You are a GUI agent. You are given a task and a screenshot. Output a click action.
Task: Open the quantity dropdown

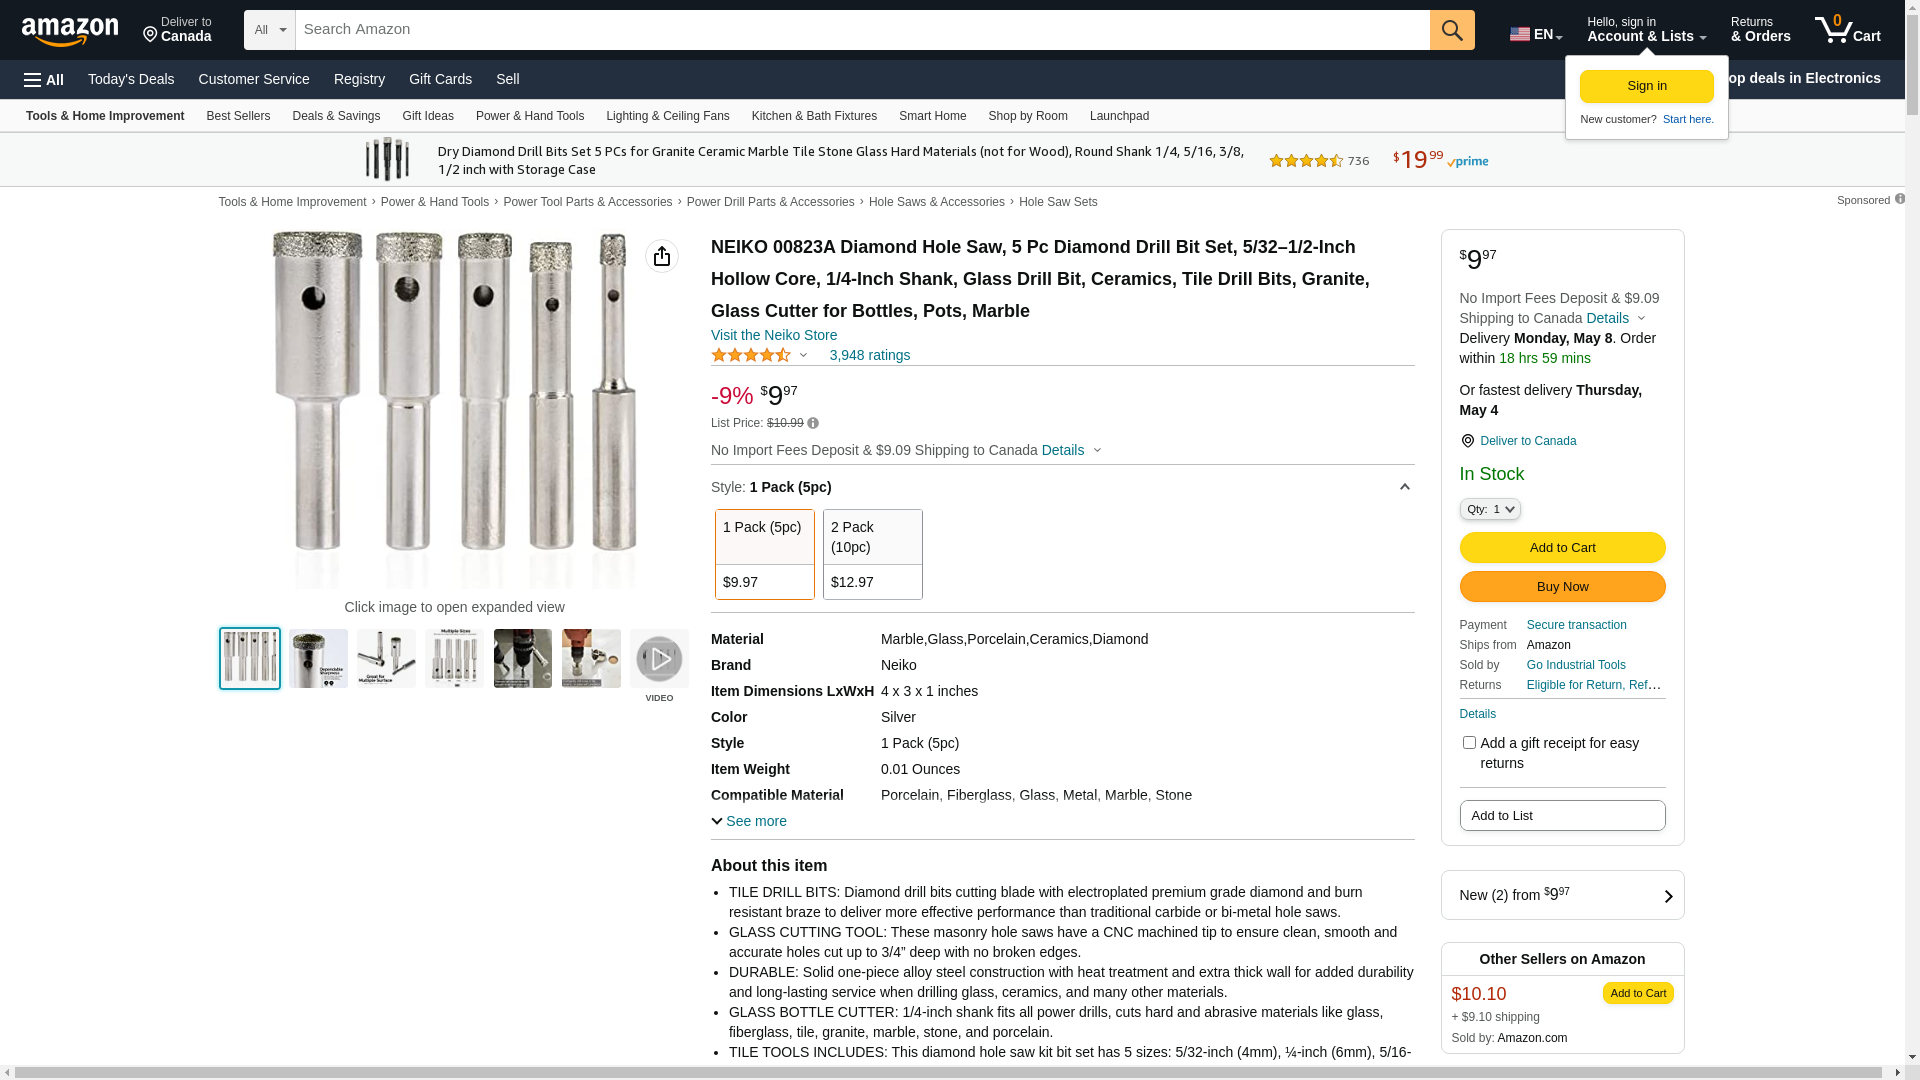[x=1490, y=509]
